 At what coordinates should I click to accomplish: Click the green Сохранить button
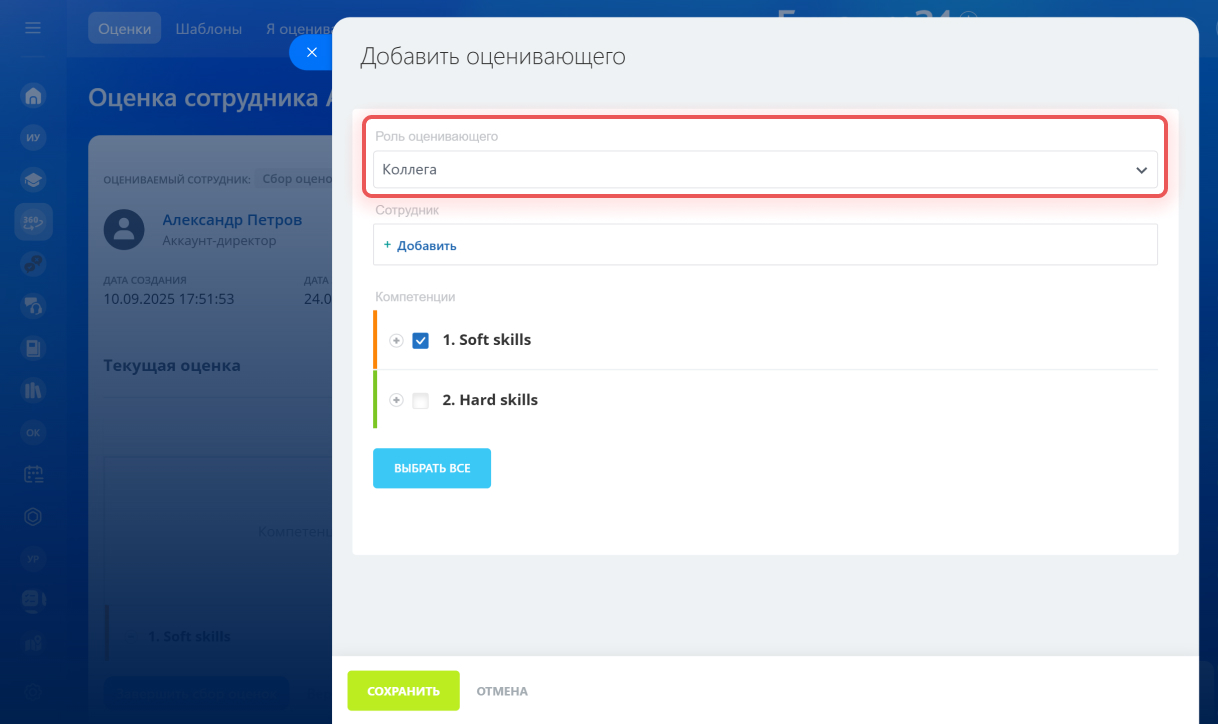403,691
